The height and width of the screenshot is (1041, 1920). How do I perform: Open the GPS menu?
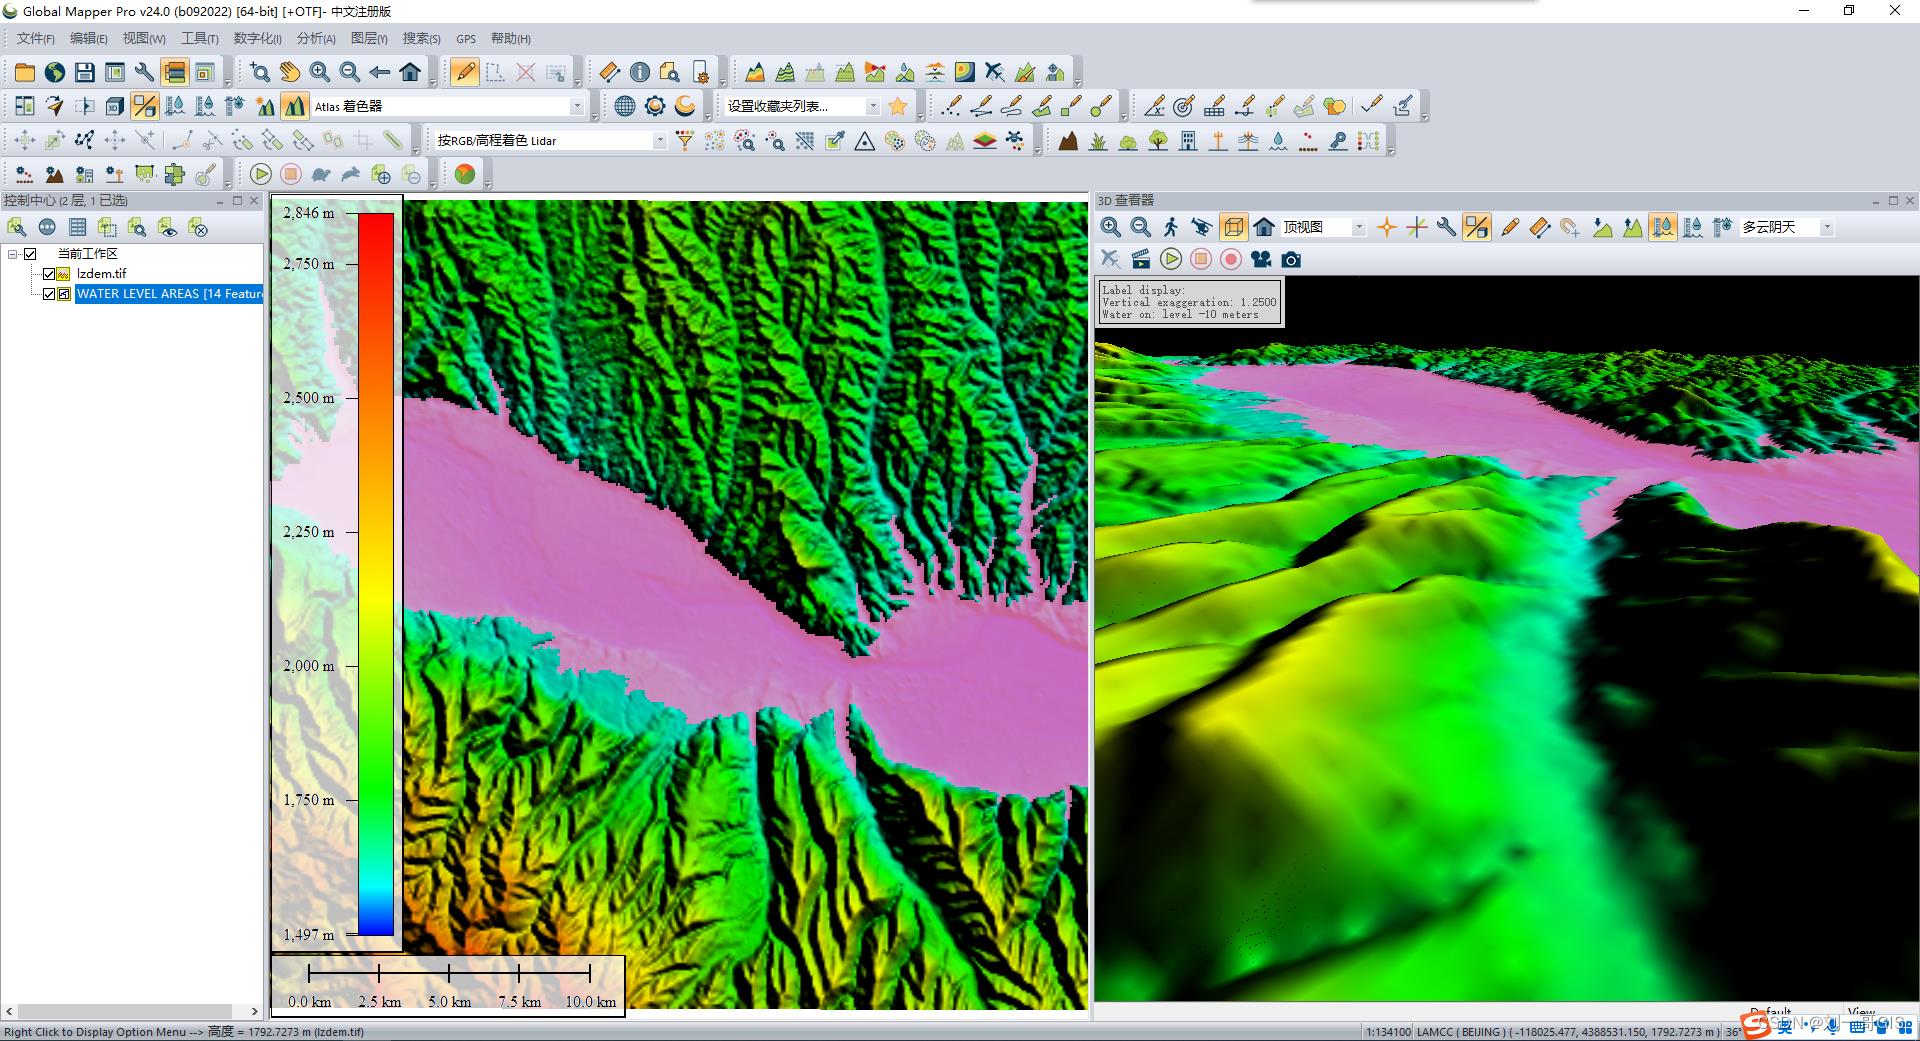coord(466,39)
